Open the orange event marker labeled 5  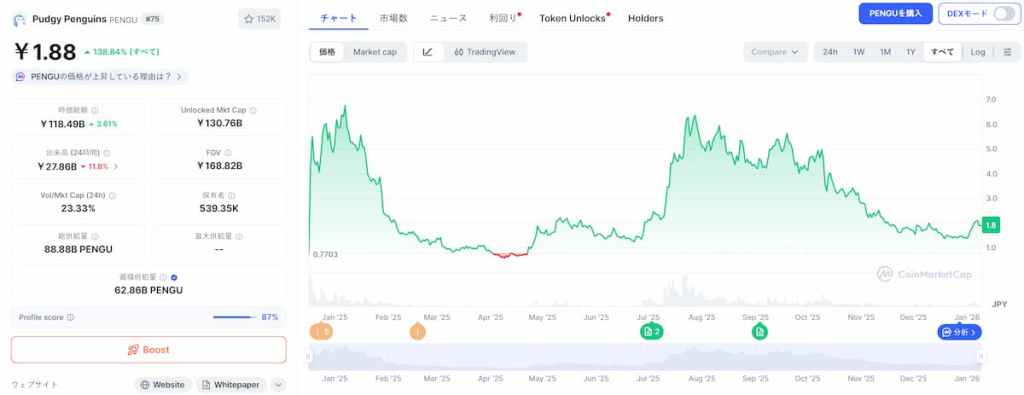pos(321,332)
